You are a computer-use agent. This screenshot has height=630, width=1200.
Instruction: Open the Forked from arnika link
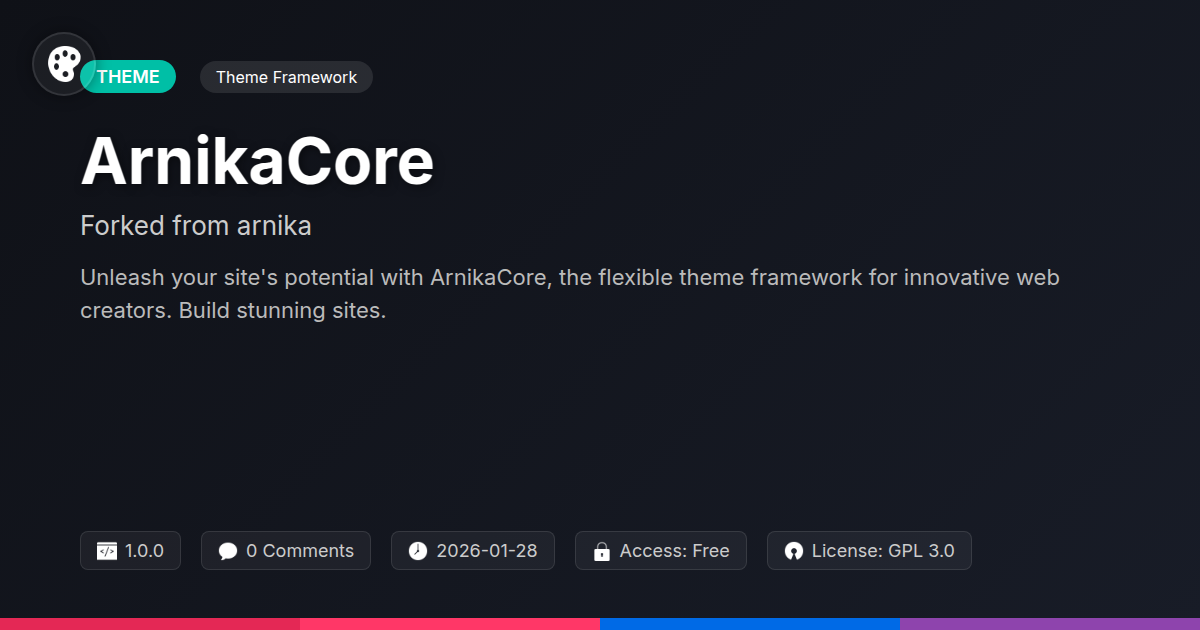pos(196,226)
